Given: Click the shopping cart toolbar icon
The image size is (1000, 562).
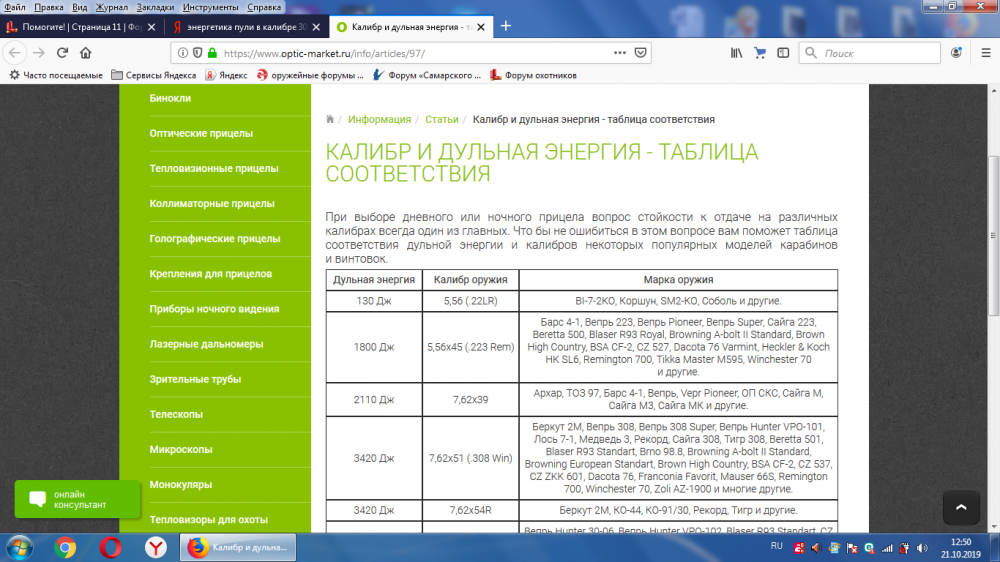Looking at the screenshot, I should [x=760, y=53].
